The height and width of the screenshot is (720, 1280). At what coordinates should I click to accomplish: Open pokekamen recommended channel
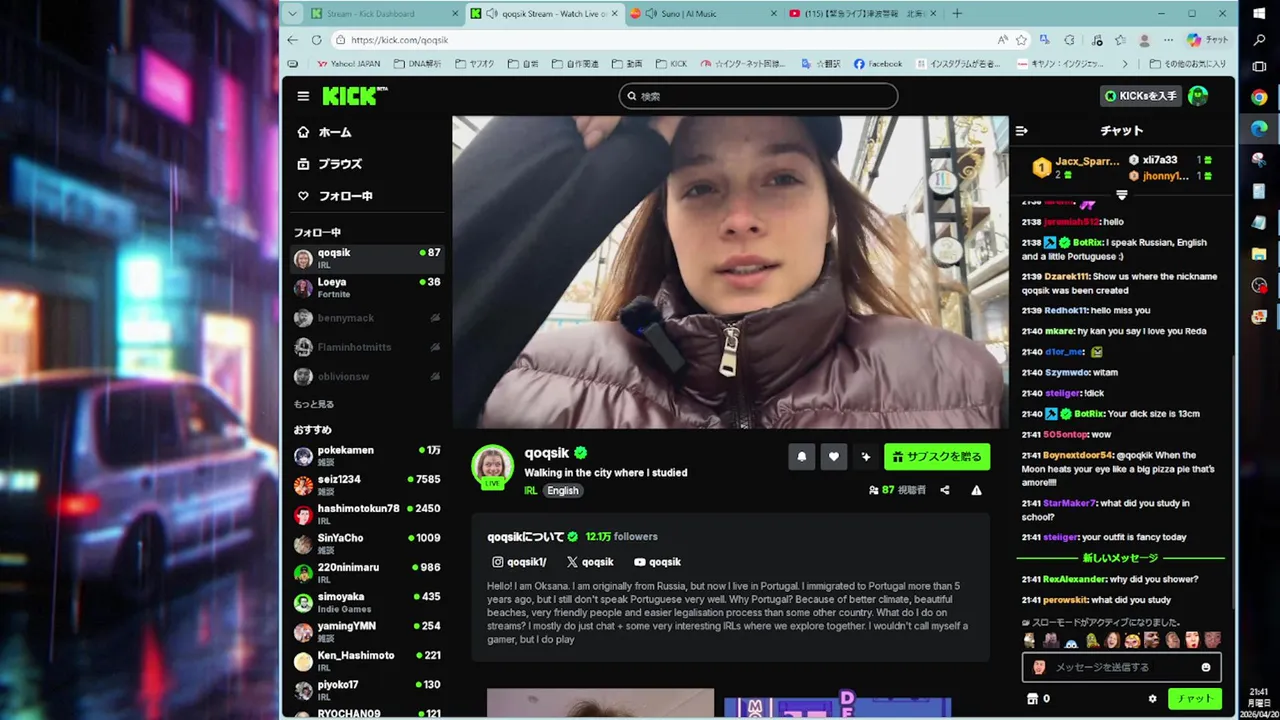pos(367,456)
